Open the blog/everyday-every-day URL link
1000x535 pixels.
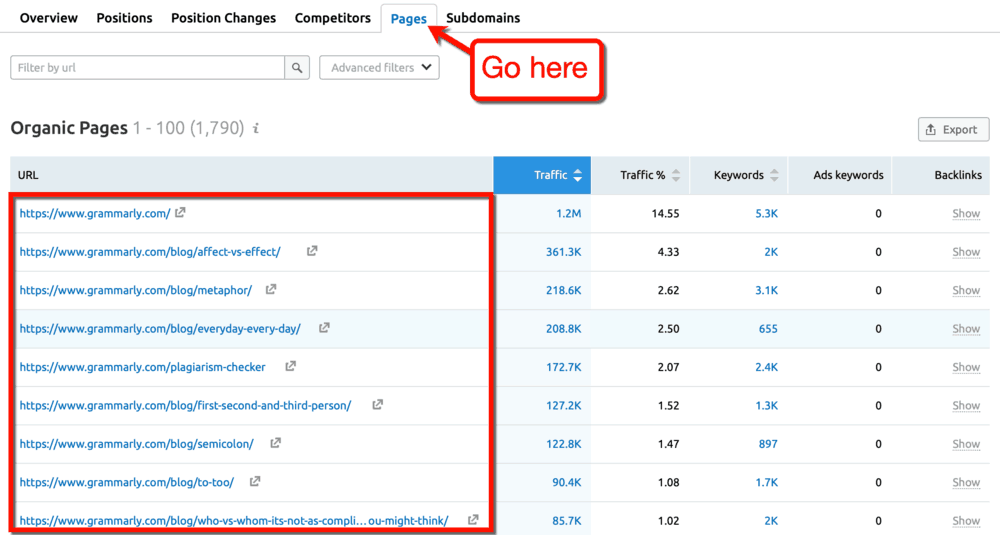tap(160, 328)
